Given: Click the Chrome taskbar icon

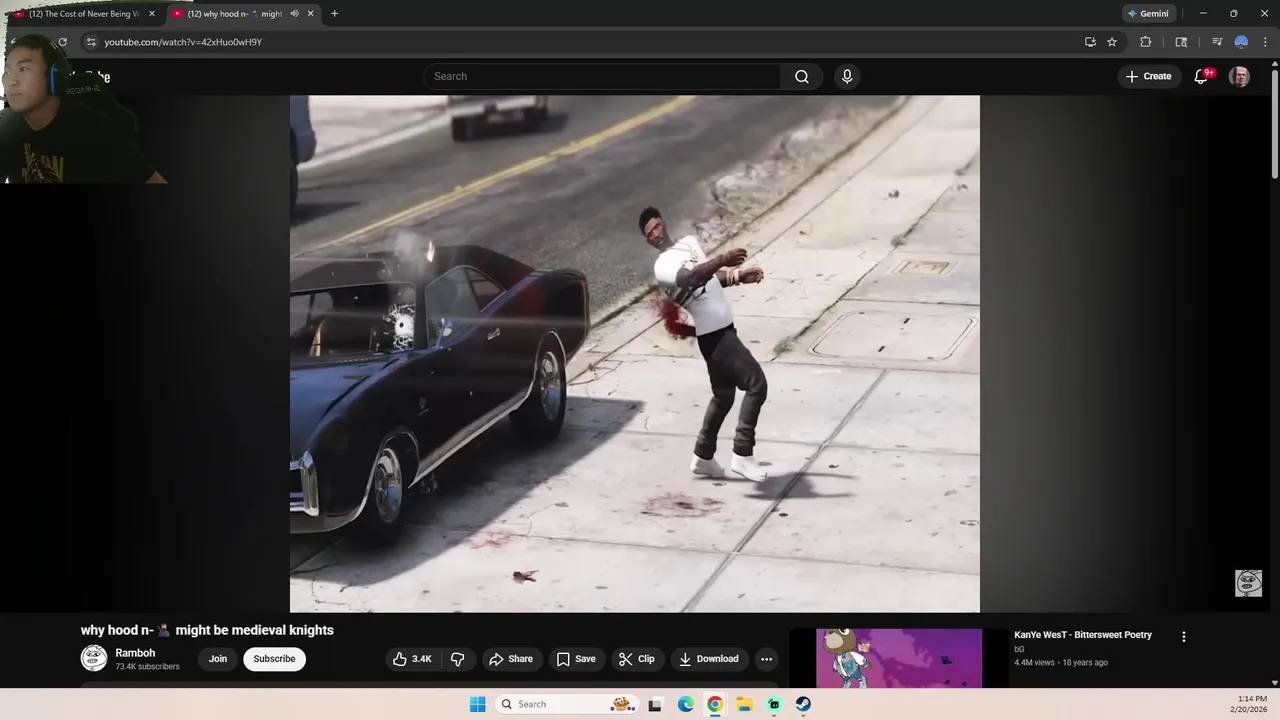Looking at the screenshot, I should coord(715,704).
